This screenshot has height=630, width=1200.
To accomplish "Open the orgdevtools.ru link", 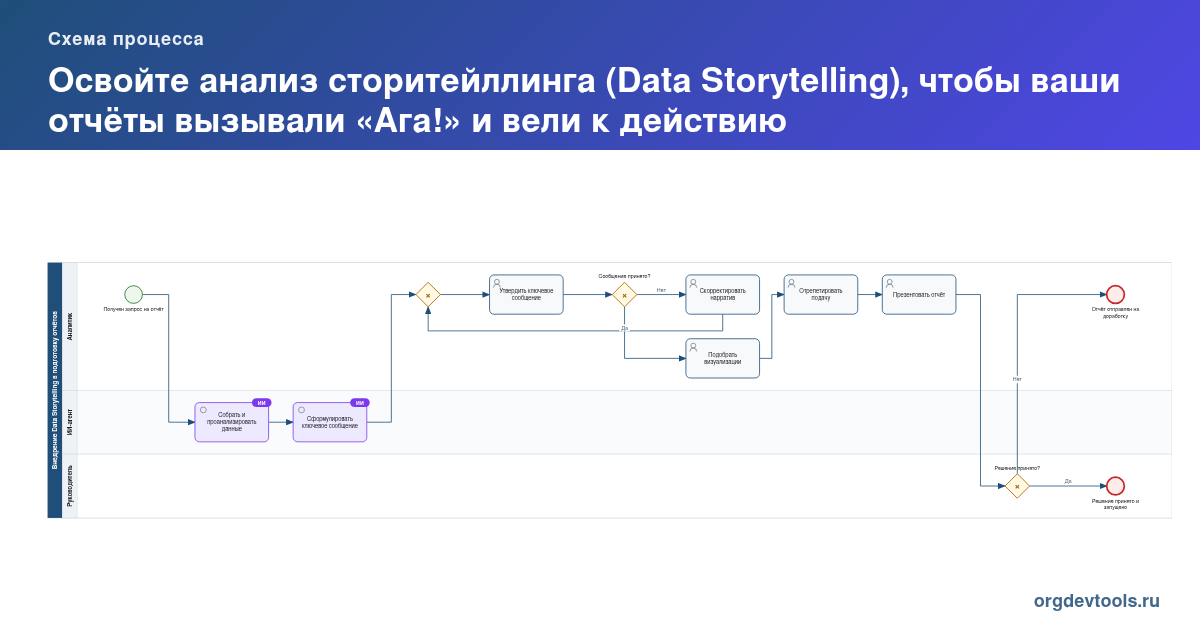I will 1097,601.
